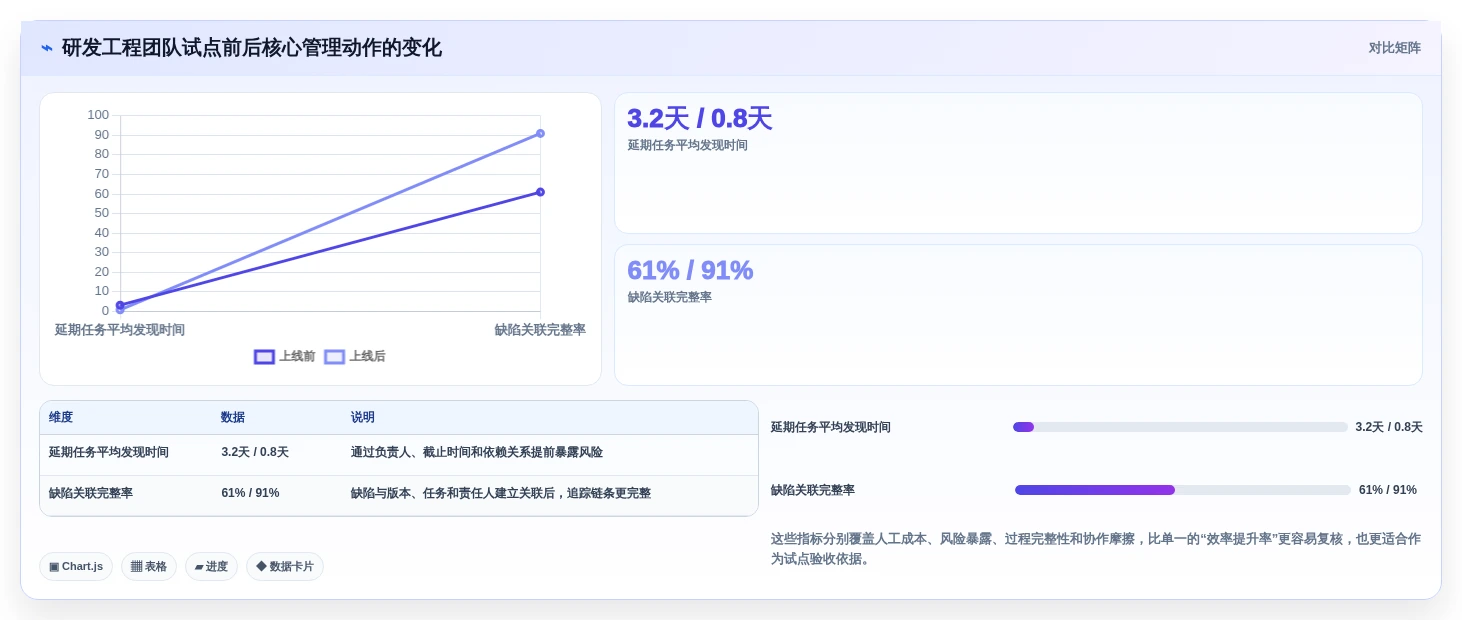Click the 上线前 legend color box
1462x620 pixels.
(x=264, y=357)
